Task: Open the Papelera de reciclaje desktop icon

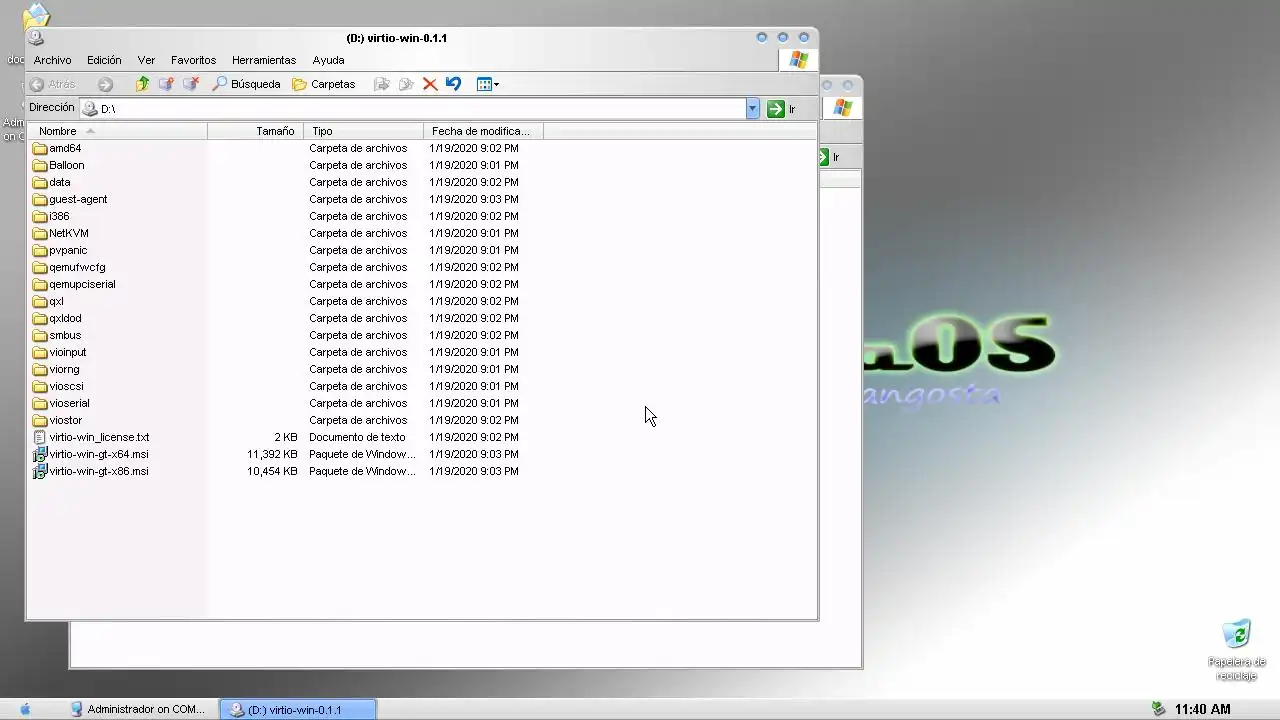Action: point(1237,649)
